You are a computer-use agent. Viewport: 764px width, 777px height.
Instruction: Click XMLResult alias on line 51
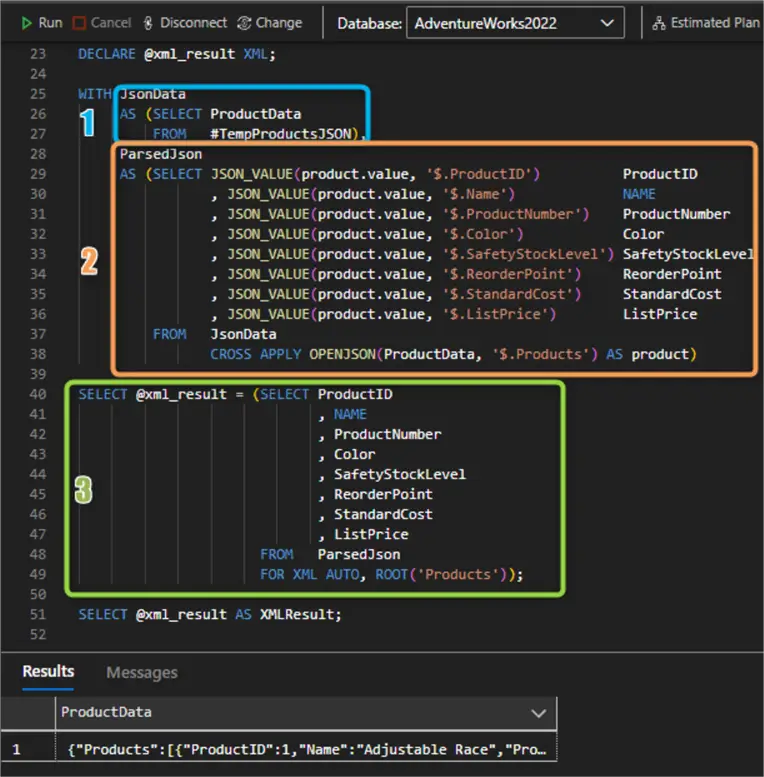pyautogui.click(x=297, y=614)
